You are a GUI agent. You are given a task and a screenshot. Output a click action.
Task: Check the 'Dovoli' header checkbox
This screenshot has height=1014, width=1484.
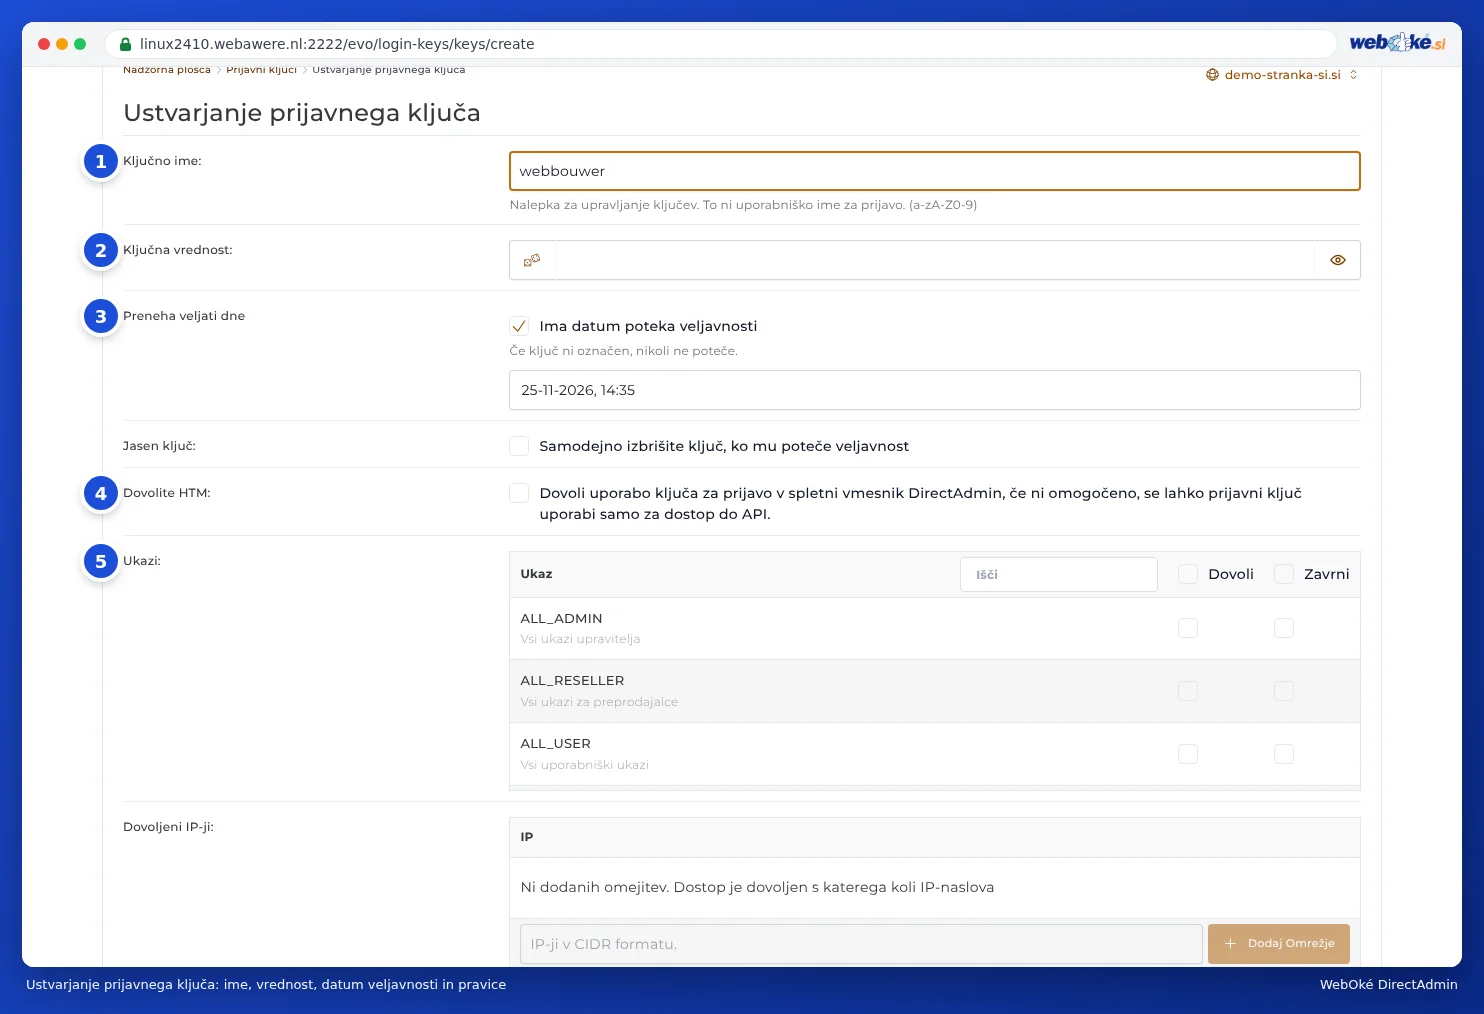[1188, 574]
